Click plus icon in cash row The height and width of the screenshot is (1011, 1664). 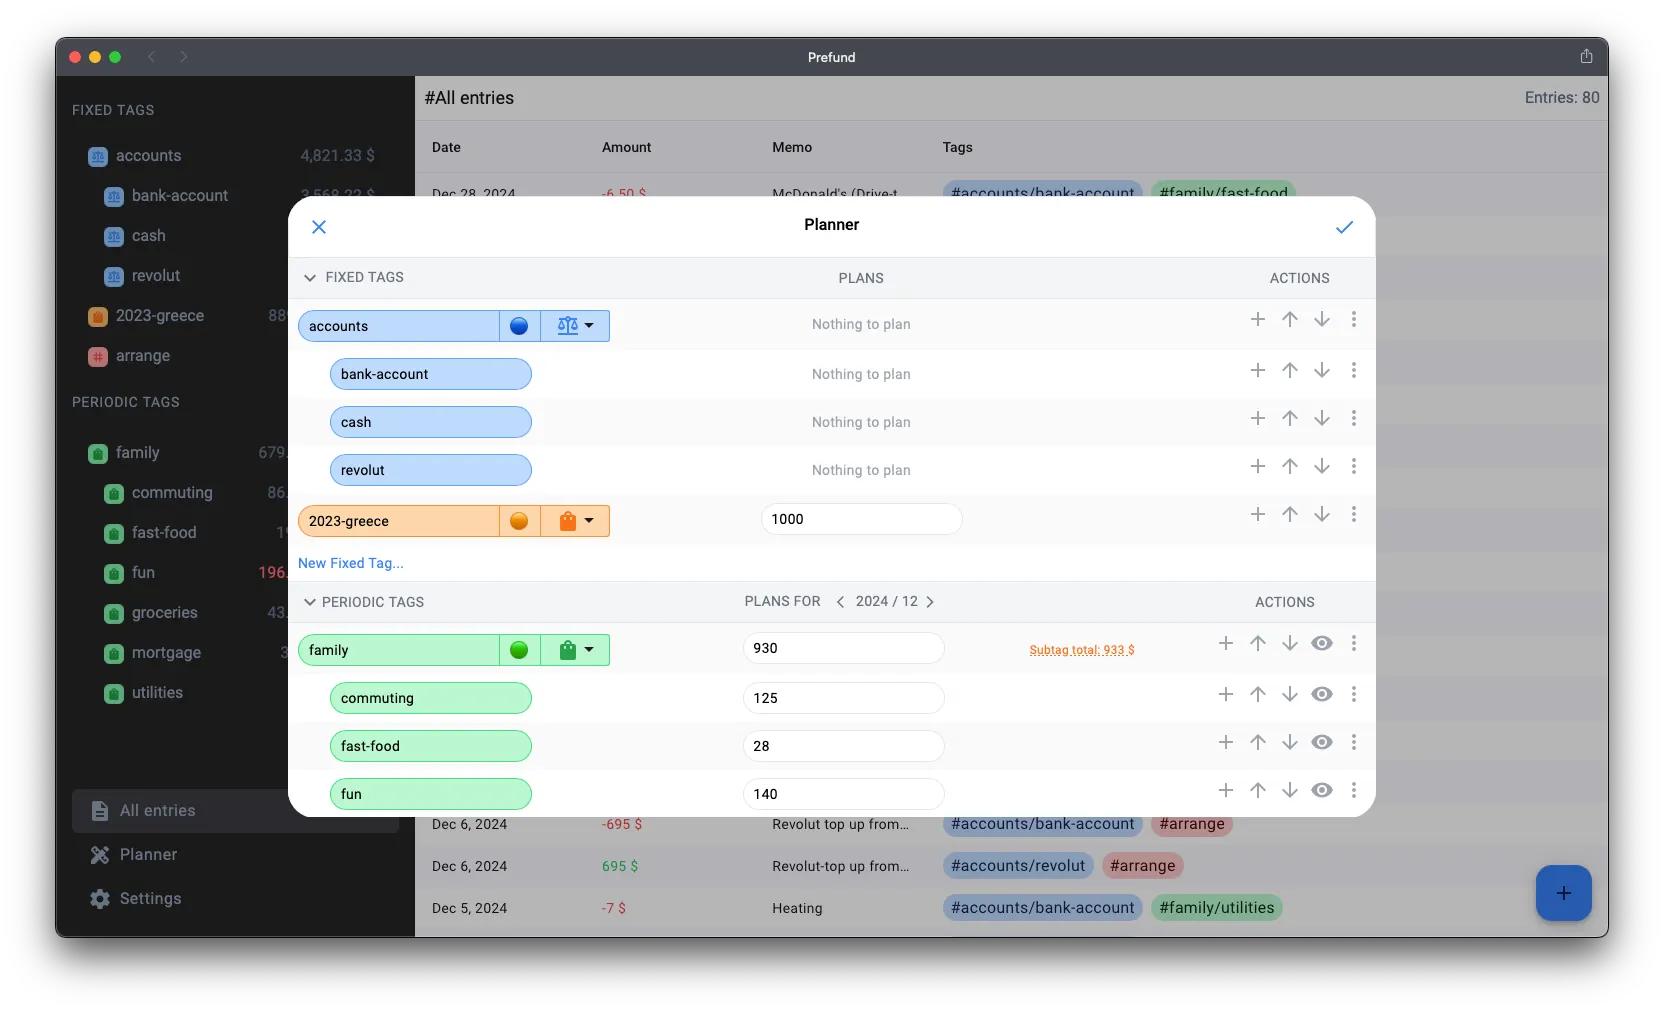coord(1258,418)
